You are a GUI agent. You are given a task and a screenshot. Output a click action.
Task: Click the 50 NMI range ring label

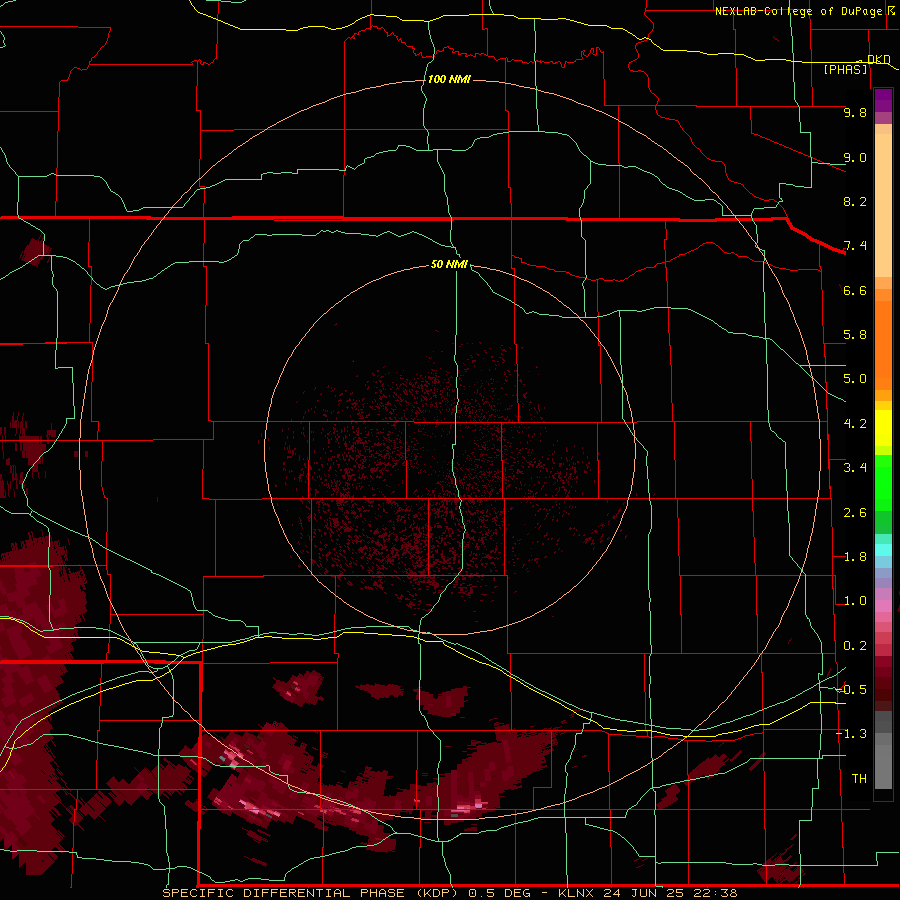coord(449,264)
